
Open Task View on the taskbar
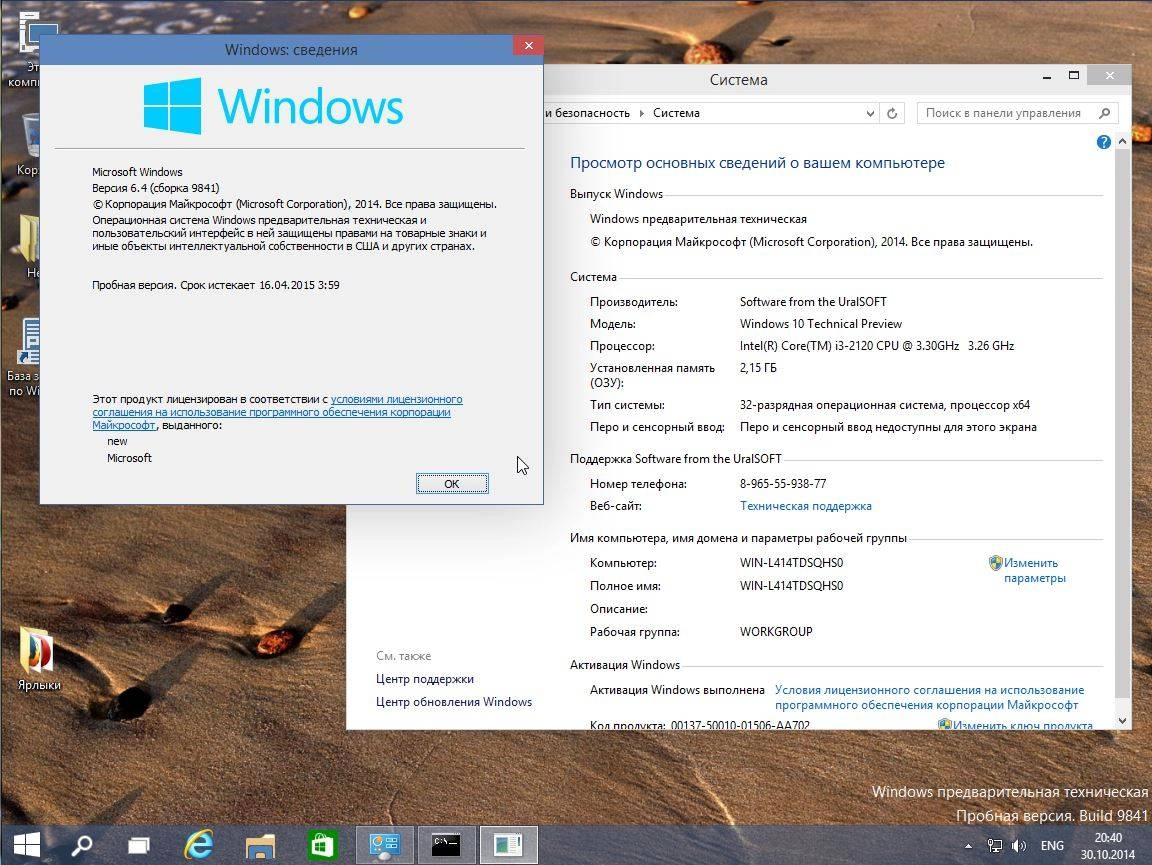[x=139, y=845]
